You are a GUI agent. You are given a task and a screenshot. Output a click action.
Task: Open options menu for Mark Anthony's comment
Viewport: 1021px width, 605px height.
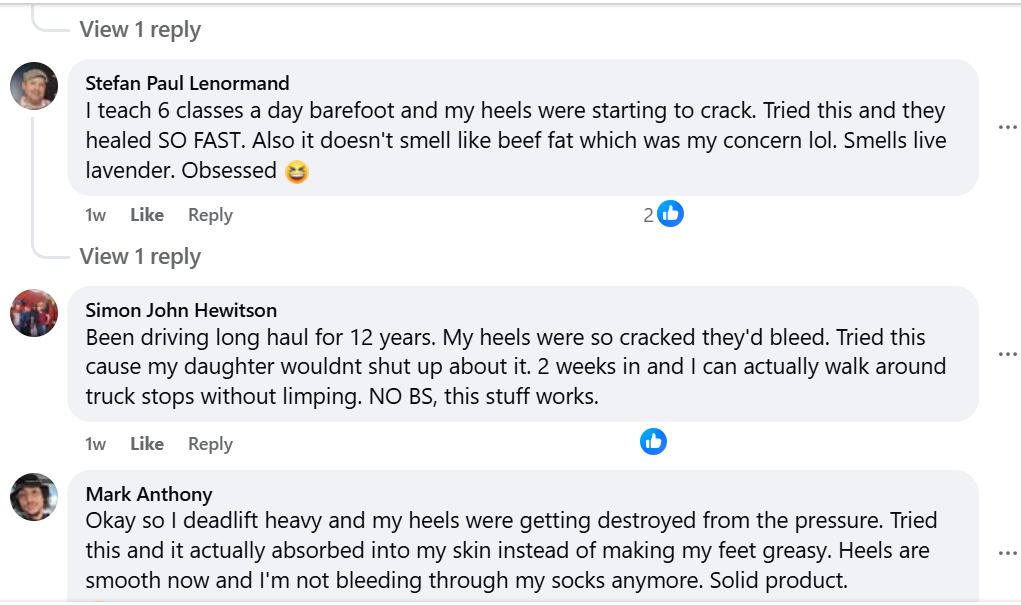point(1007,552)
